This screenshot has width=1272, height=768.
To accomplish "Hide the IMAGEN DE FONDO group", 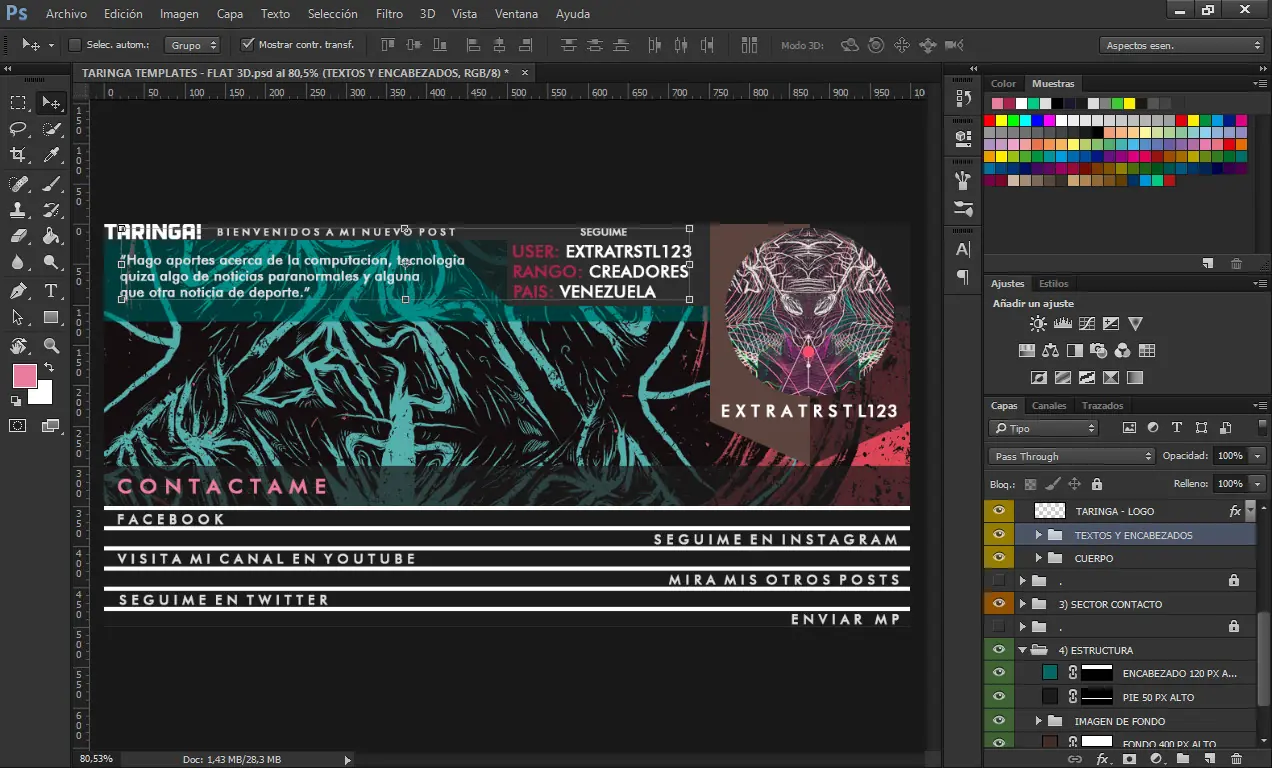I will click(x=998, y=721).
